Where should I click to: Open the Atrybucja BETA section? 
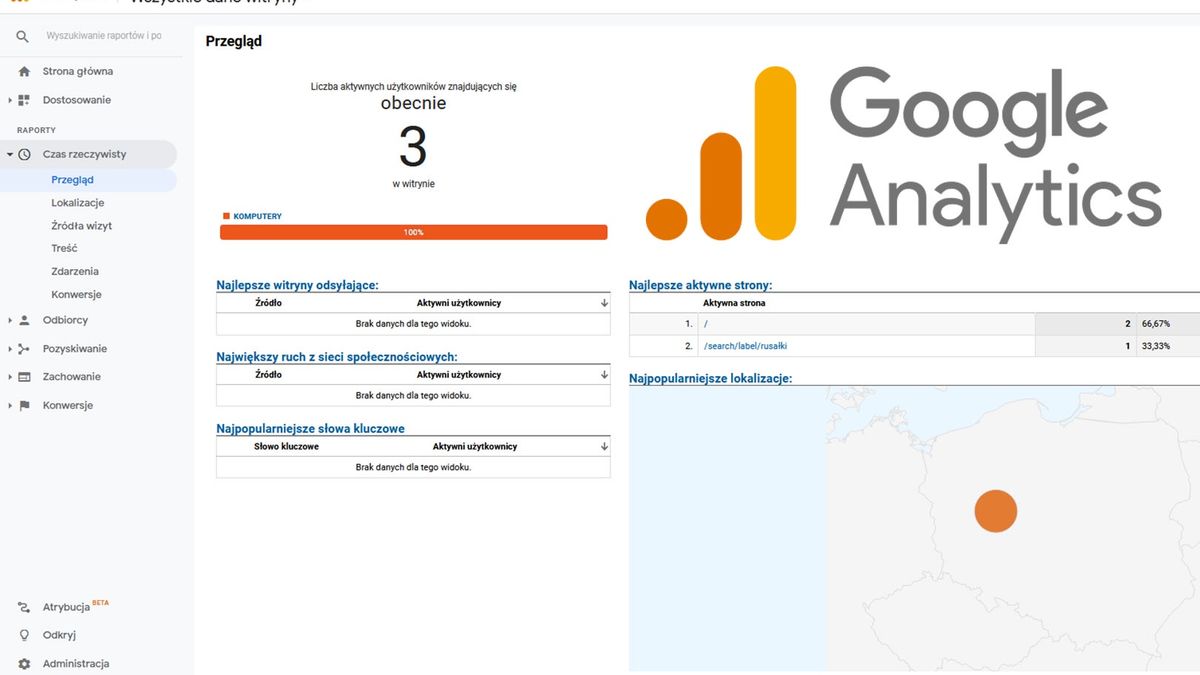click(x=76, y=607)
